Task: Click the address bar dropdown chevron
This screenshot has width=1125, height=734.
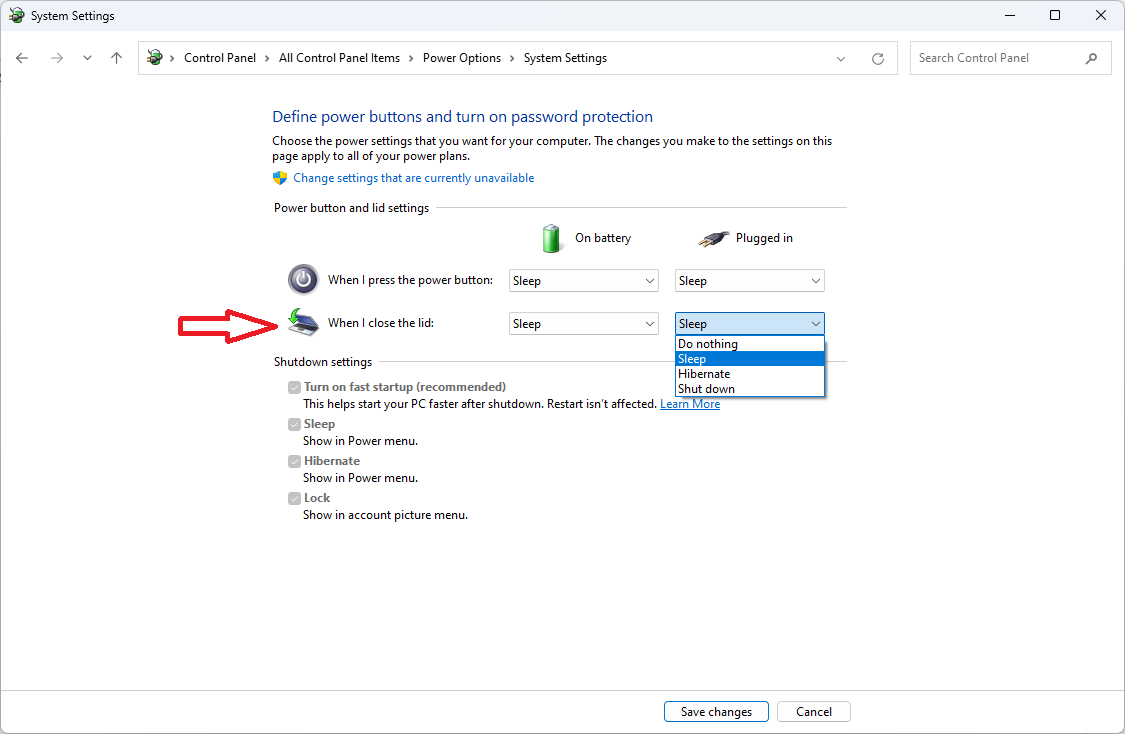Action: tap(841, 58)
